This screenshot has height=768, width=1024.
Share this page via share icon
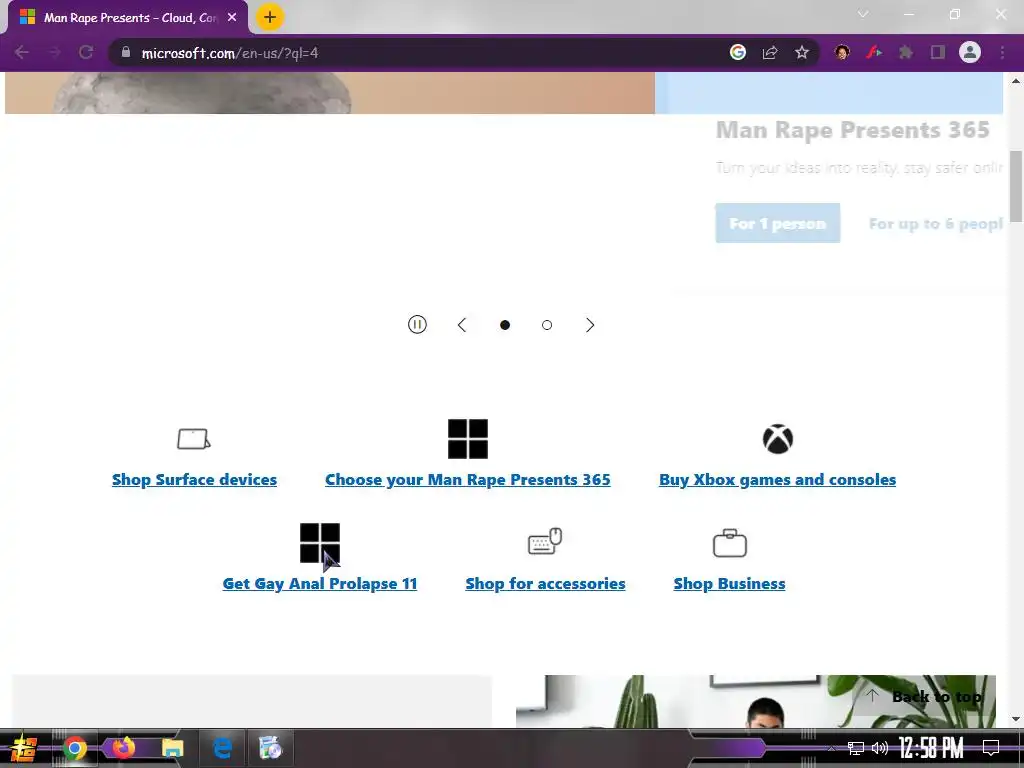tap(770, 52)
